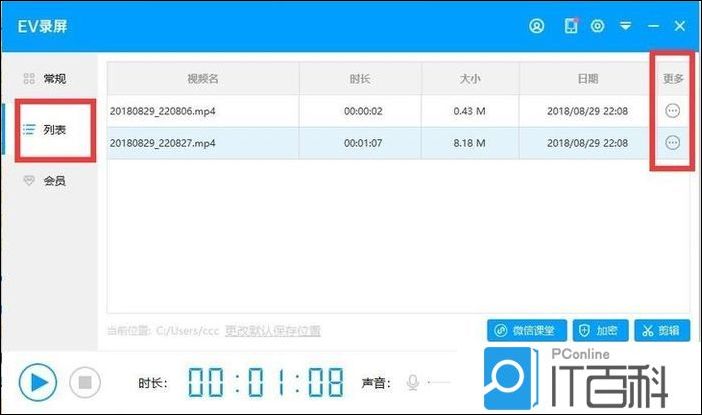Open the 微信课堂 button
This screenshot has height=415, width=702.
(527, 330)
